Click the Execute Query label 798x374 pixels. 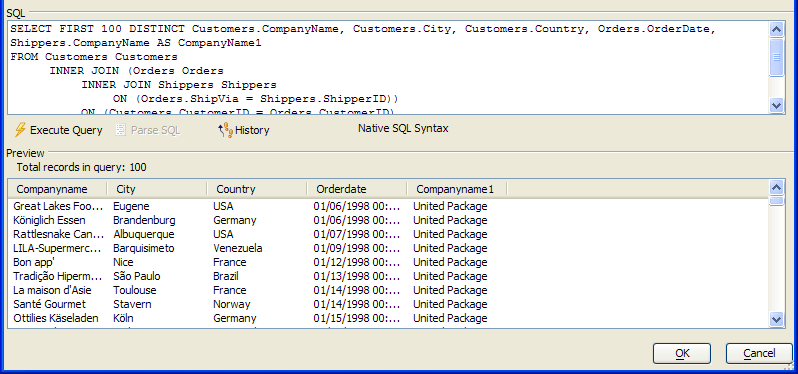point(66,130)
